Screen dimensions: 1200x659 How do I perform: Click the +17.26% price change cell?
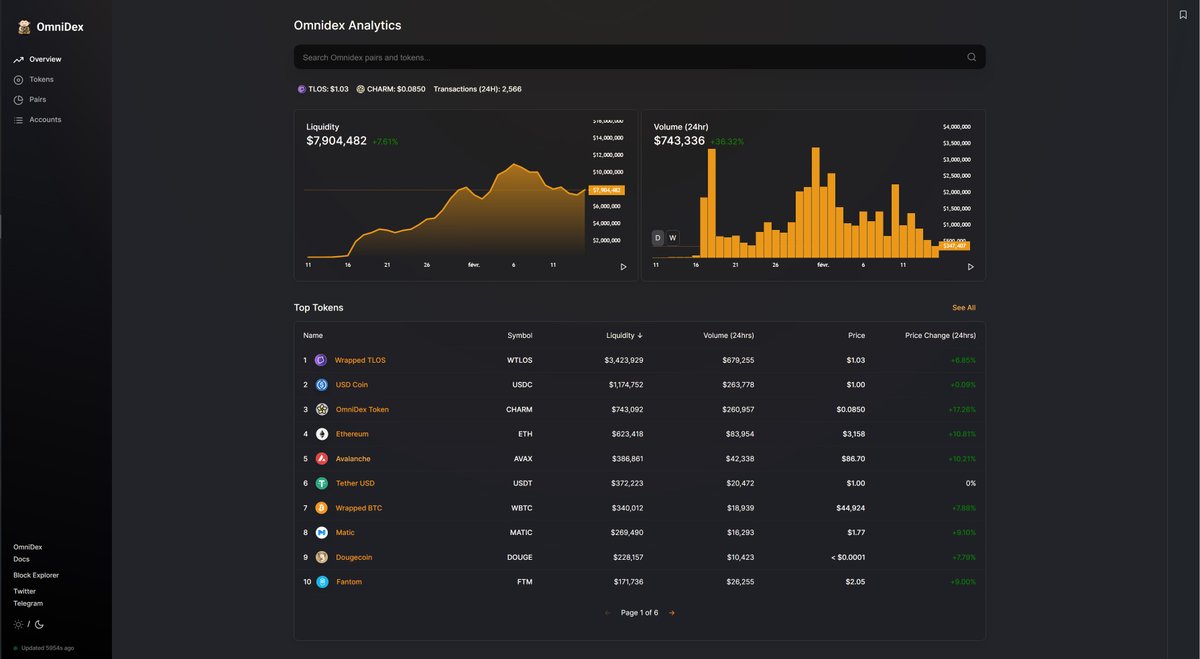[961, 410]
